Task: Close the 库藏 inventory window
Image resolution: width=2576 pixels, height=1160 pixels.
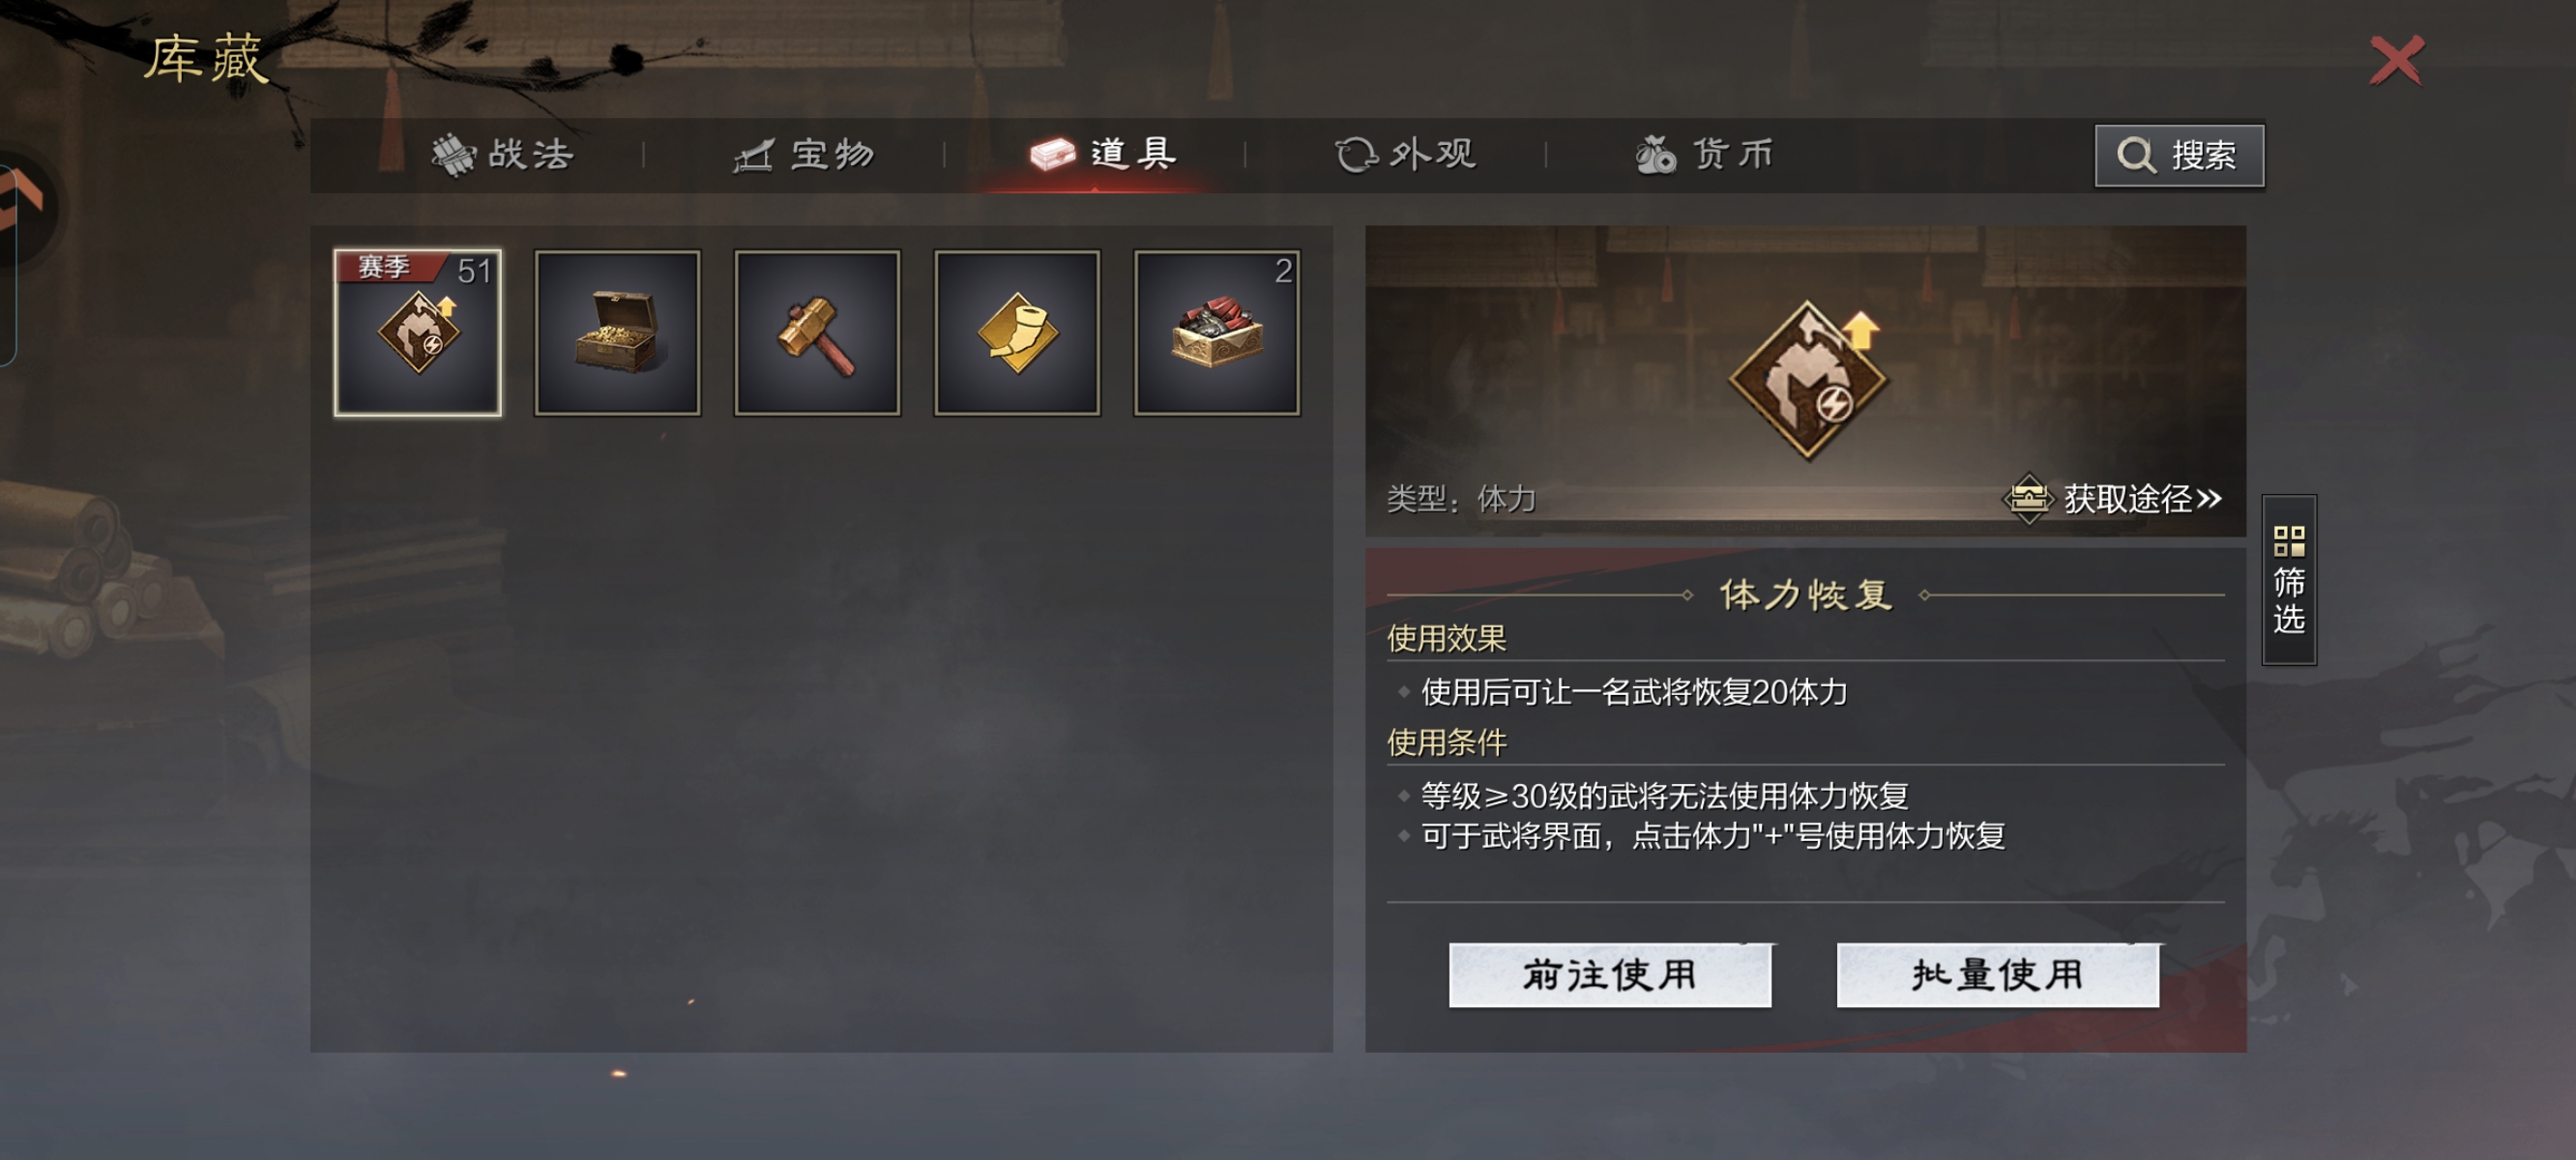Action: (2397, 60)
